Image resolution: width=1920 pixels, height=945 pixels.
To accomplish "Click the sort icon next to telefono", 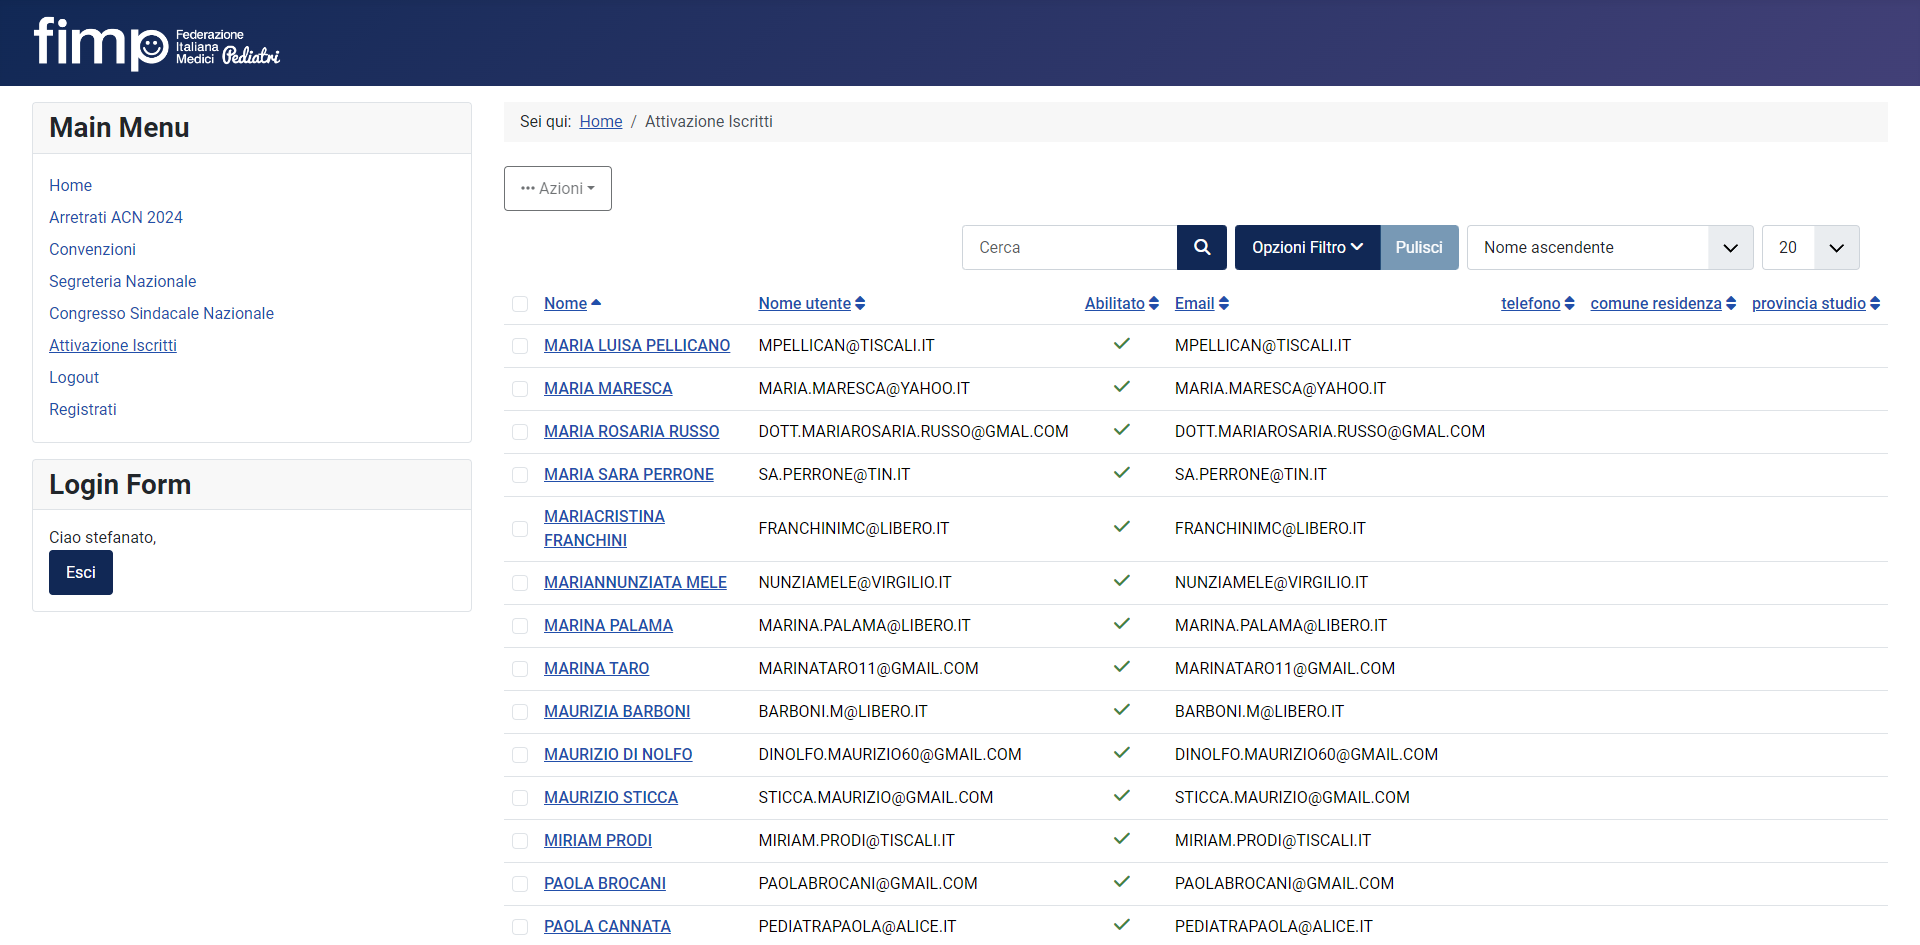I will [x=1569, y=303].
